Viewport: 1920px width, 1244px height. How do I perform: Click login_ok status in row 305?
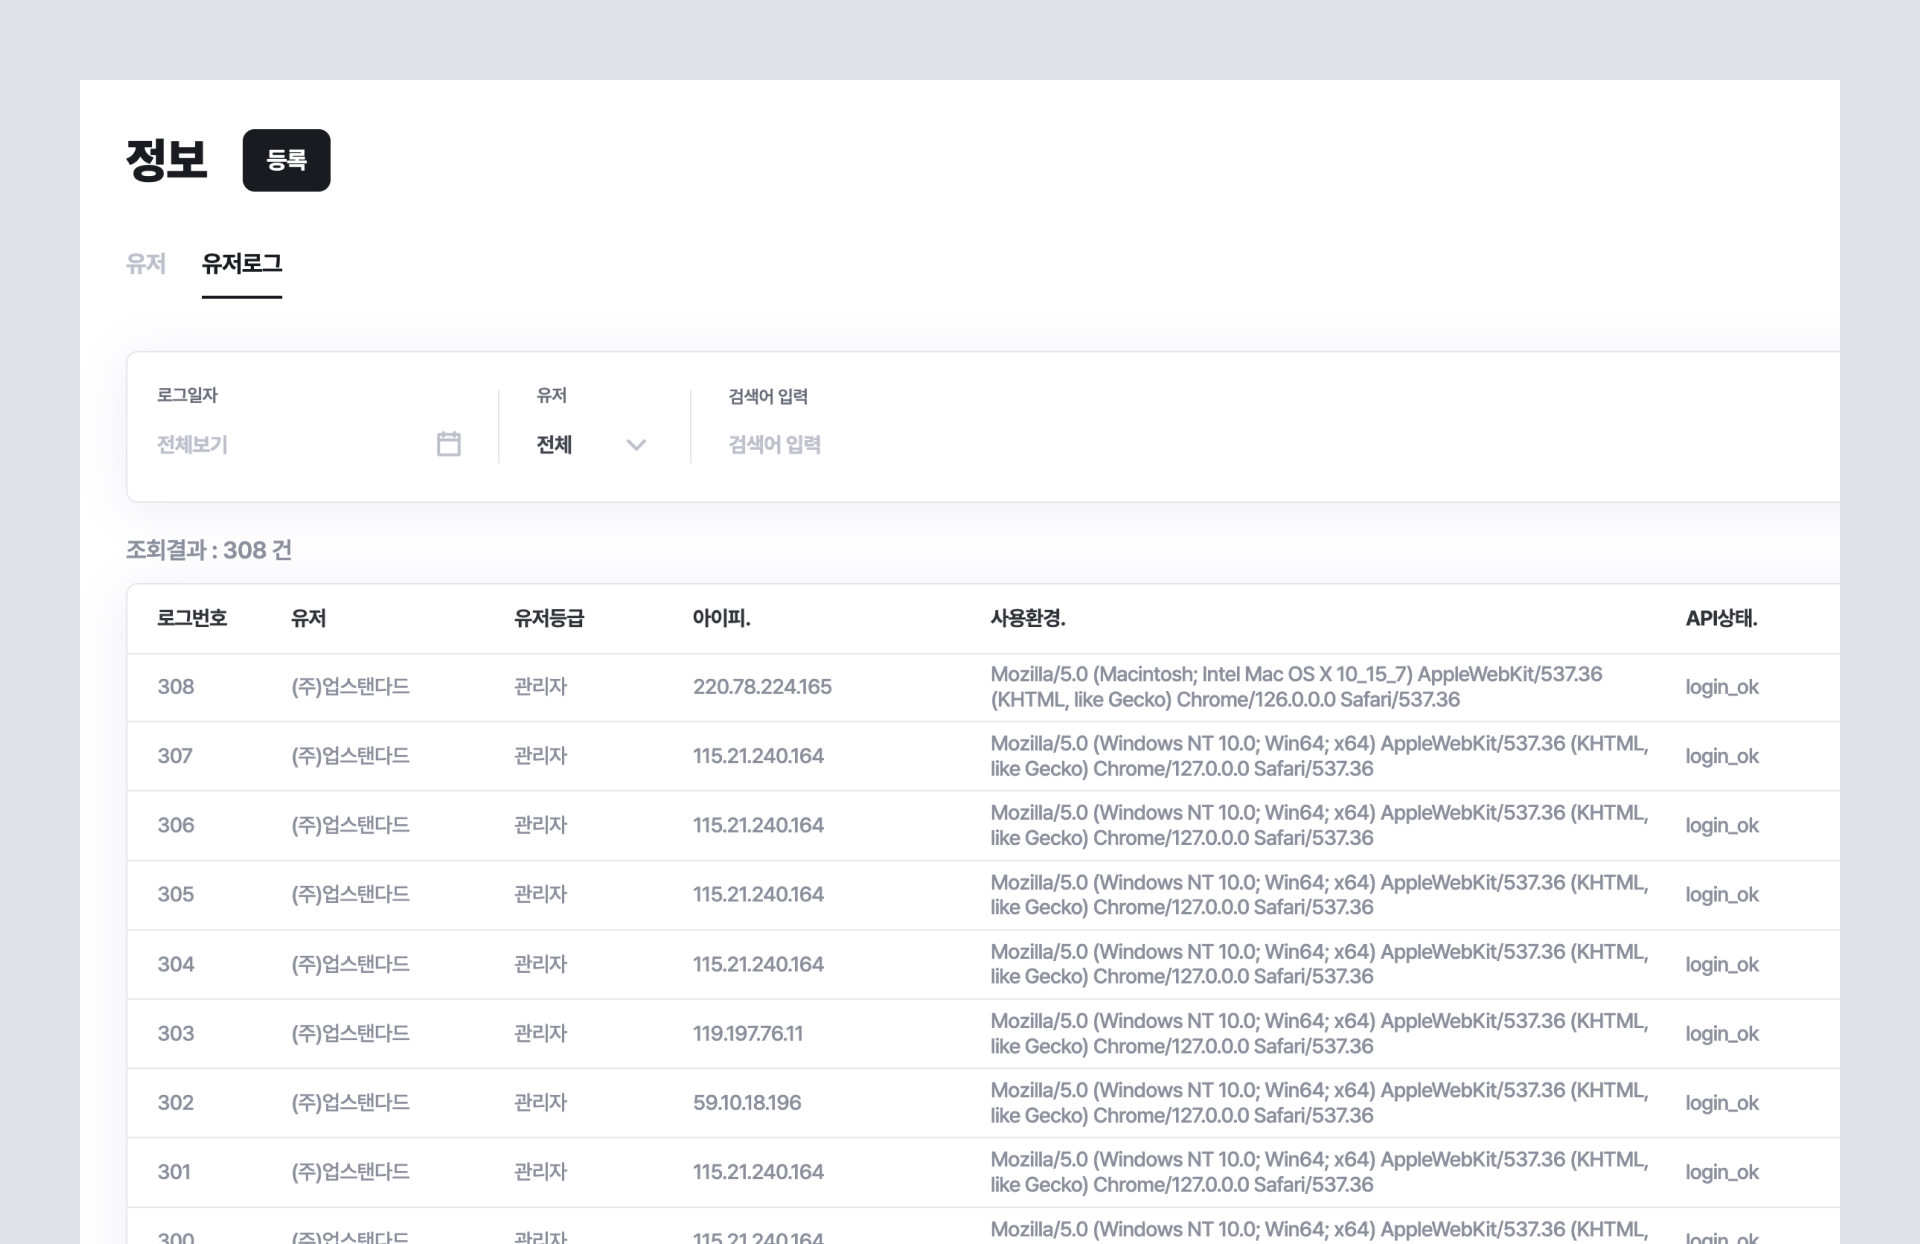click(1721, 895)
